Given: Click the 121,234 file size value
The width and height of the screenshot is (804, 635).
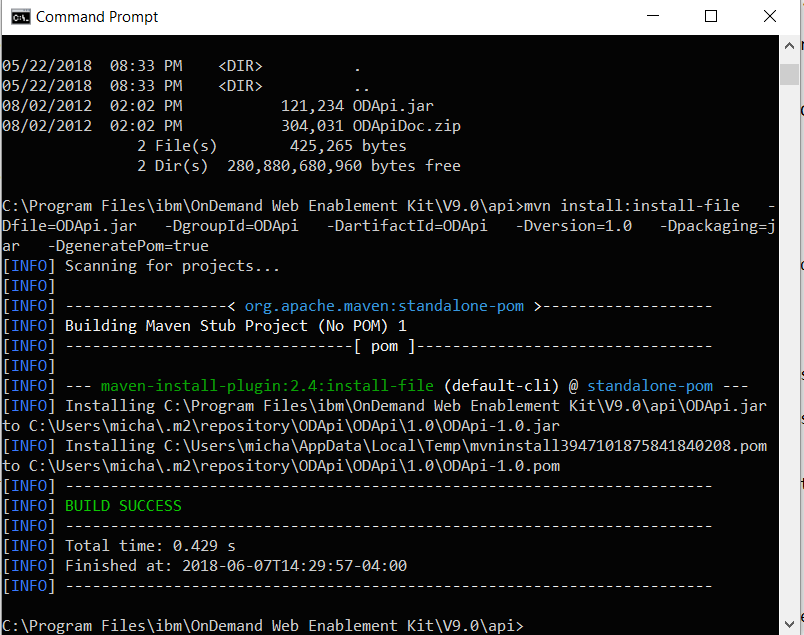Looking at the screenshot, I should pos(312,106).
